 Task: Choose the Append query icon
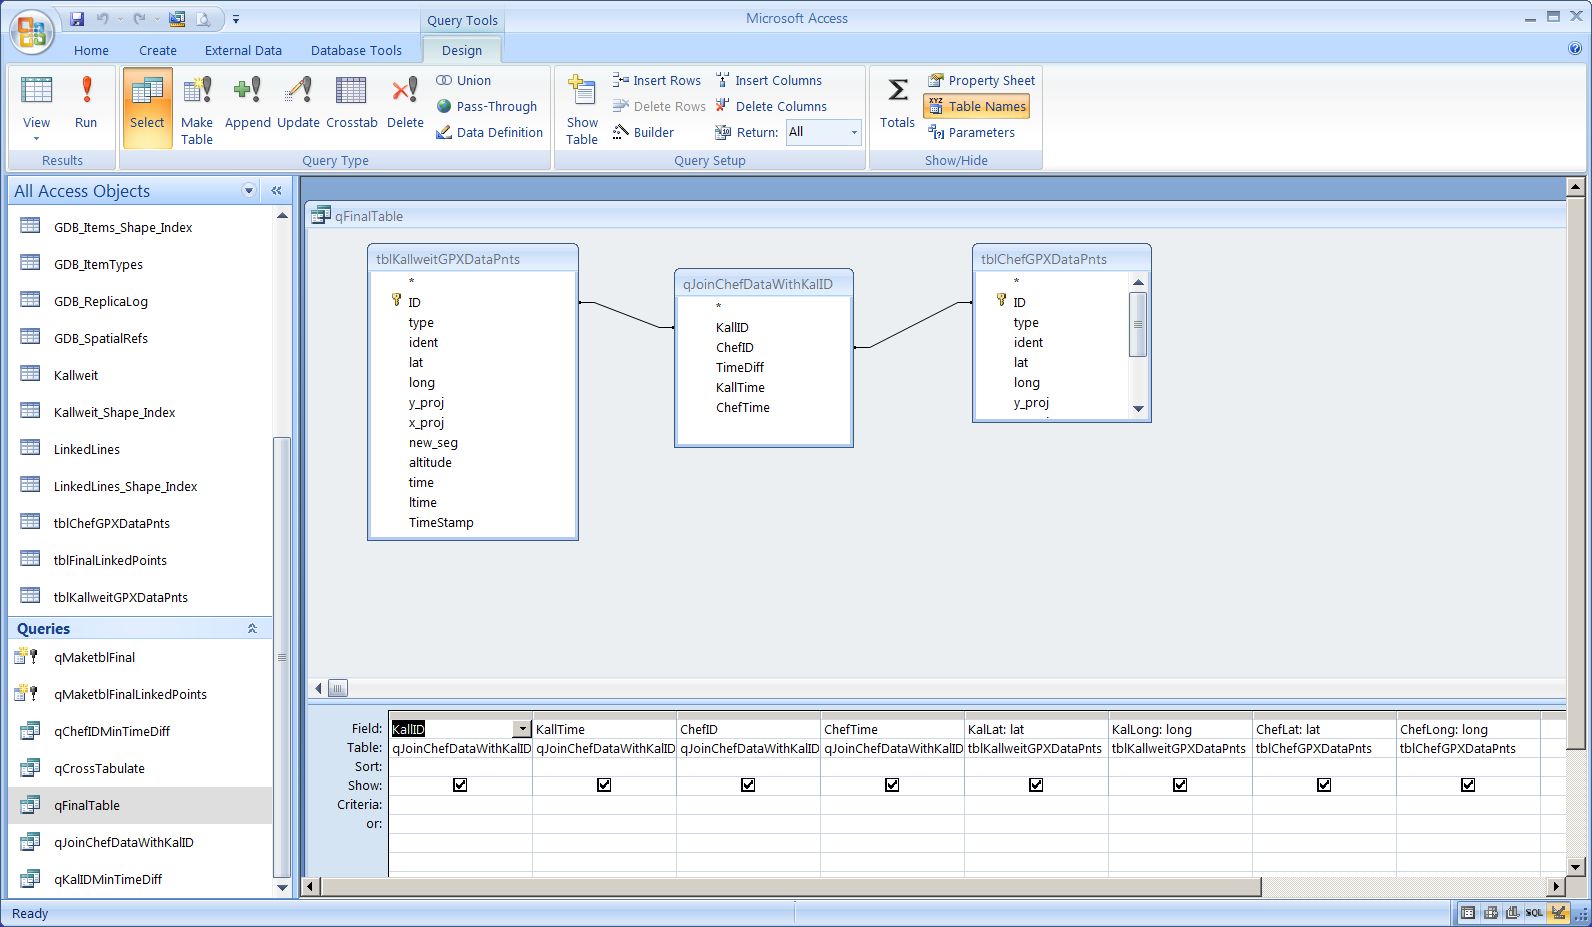(x=247, y=104)
